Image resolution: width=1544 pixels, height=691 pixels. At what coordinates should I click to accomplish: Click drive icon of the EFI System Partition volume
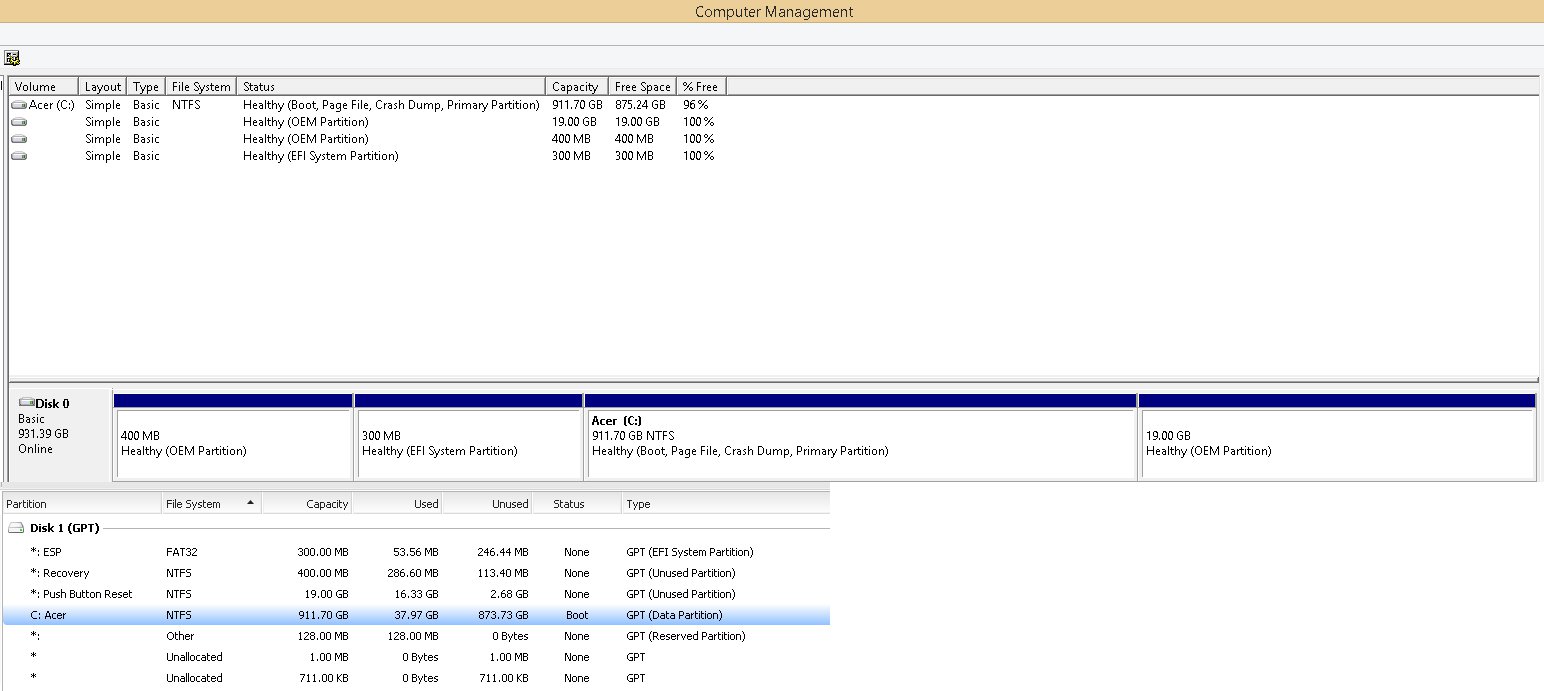click(x=19, y=156)
